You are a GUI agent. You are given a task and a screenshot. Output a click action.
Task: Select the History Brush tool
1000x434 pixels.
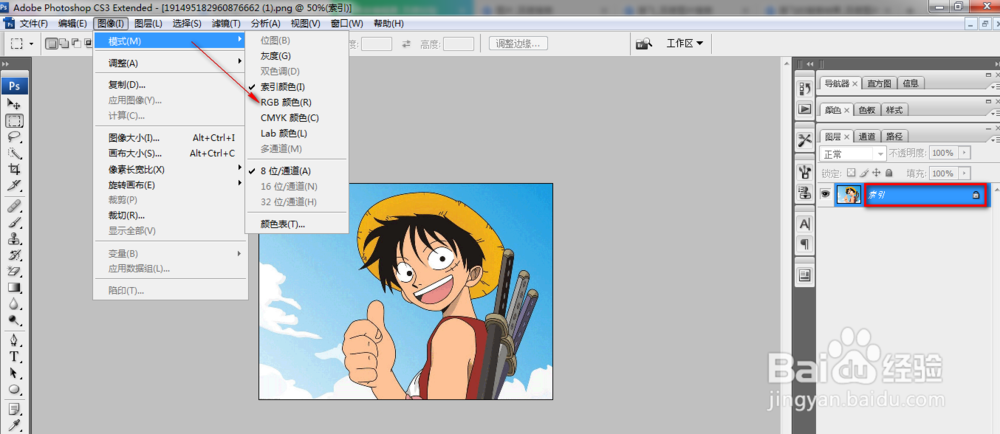tap(15, 256)
